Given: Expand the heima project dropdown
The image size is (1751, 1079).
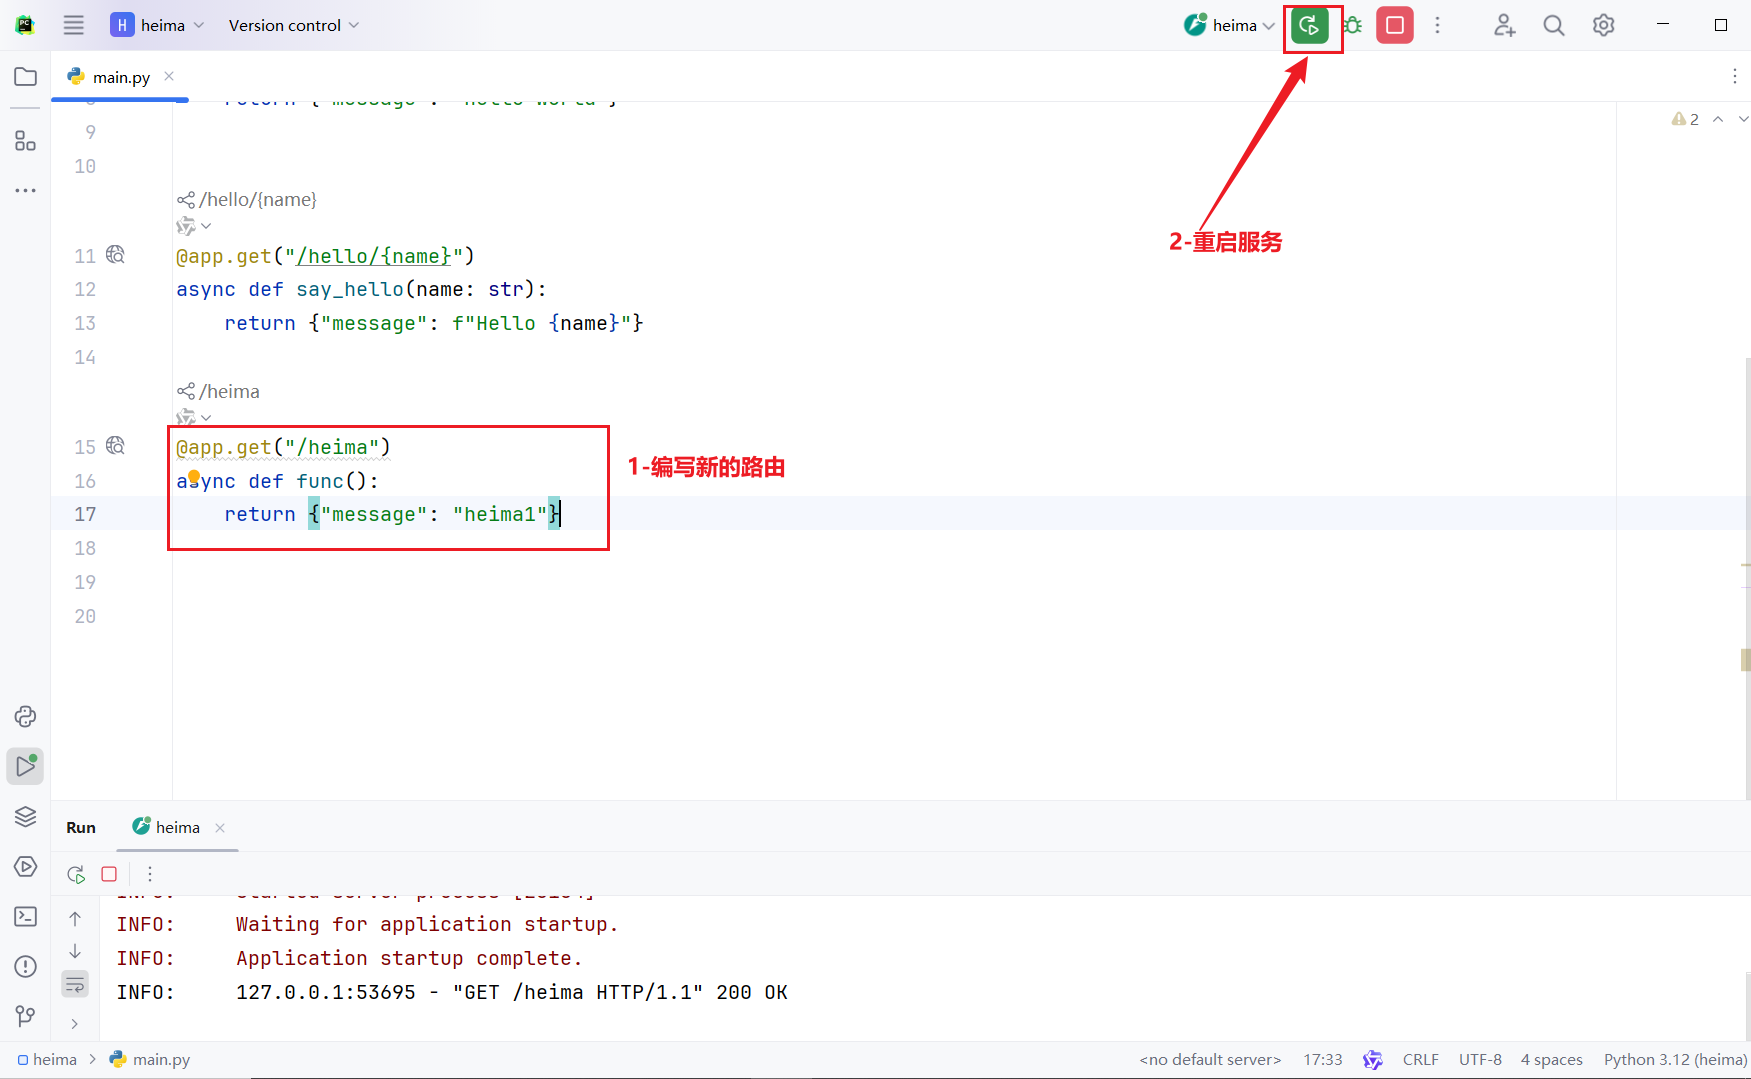Looking at the screenshot, I should coord(158,26).
